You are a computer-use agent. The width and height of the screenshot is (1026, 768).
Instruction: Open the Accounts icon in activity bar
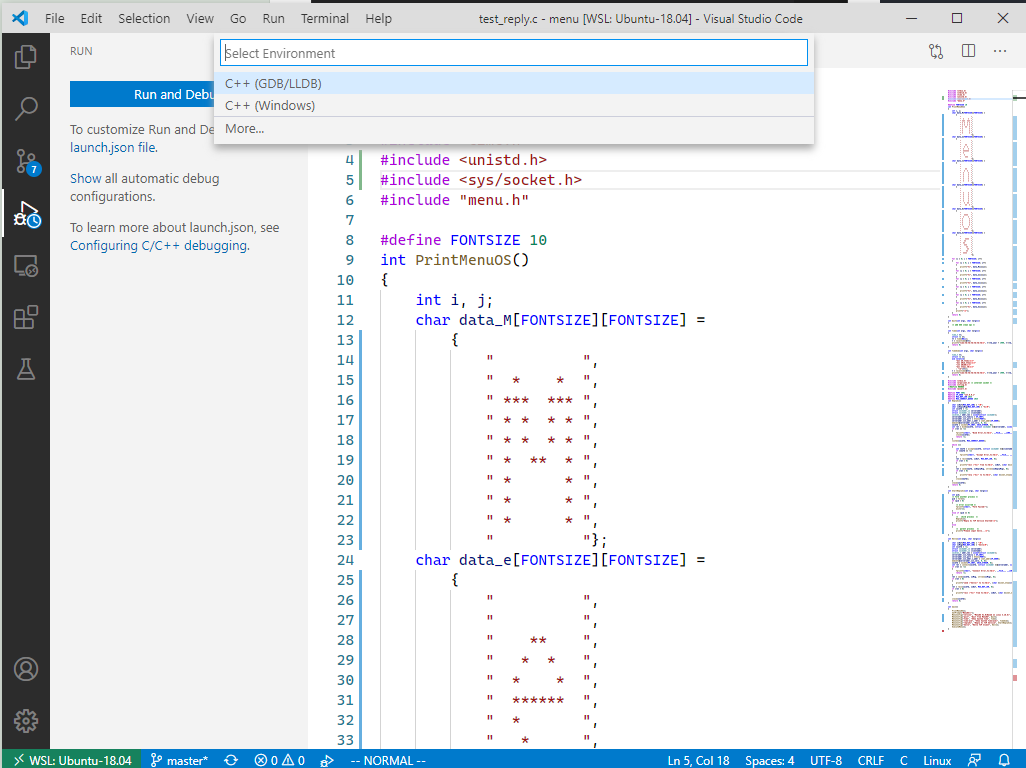tap(26, 669)
